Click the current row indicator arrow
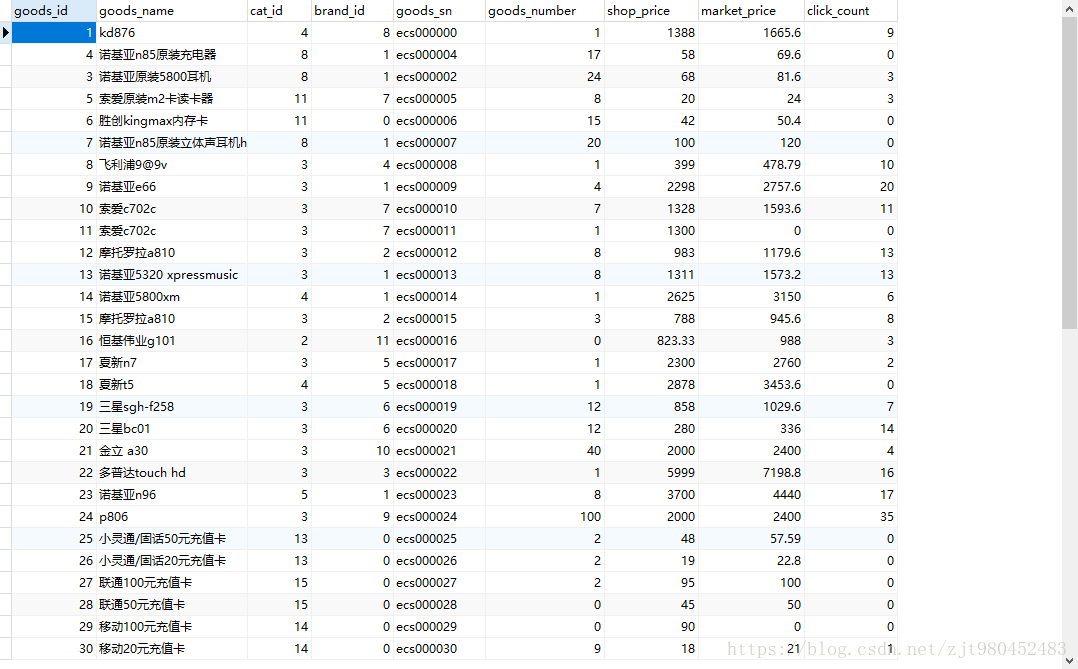 pos(6,32)
